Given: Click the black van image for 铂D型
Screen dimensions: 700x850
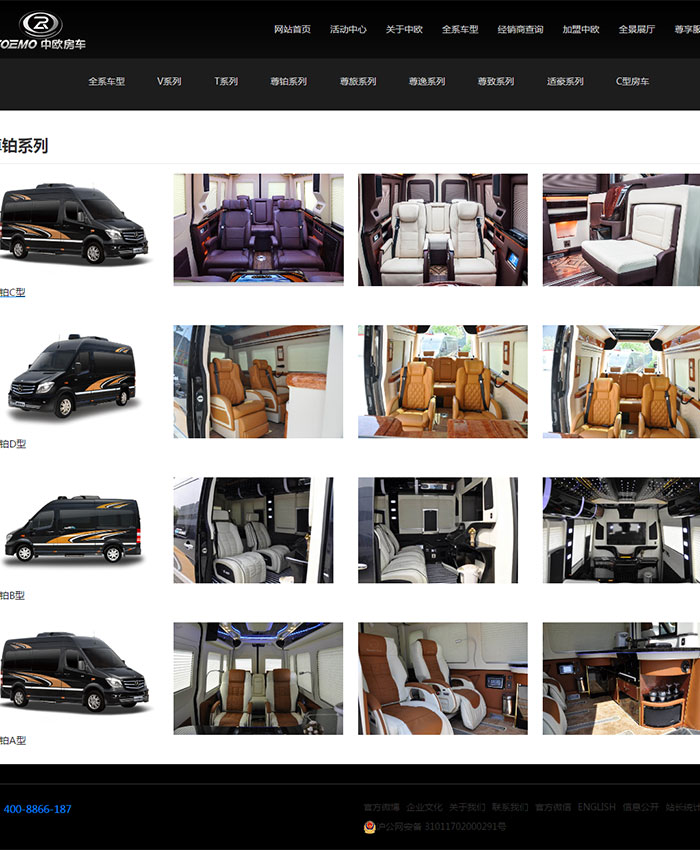Looking at the screenshot, I should 72,376.
